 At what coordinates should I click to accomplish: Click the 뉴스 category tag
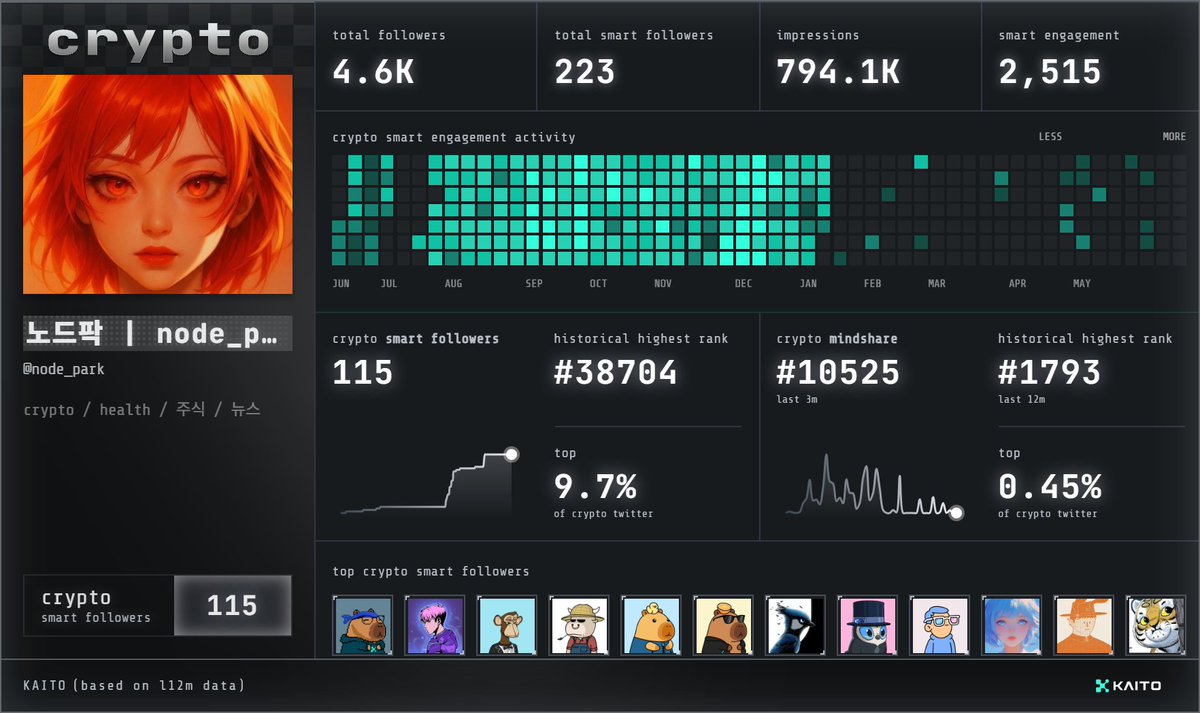click(x=245, y=410)
